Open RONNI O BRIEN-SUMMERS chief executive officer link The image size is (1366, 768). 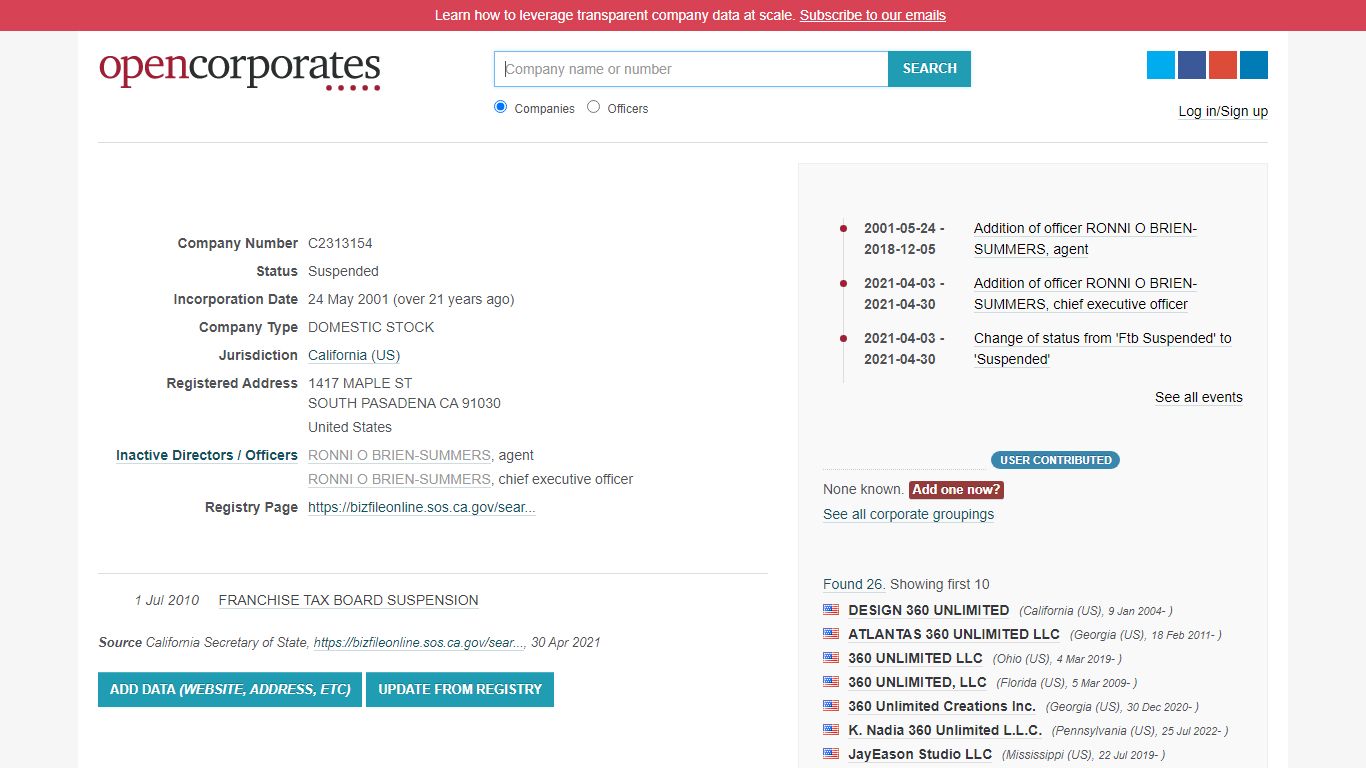pos(400,479)
